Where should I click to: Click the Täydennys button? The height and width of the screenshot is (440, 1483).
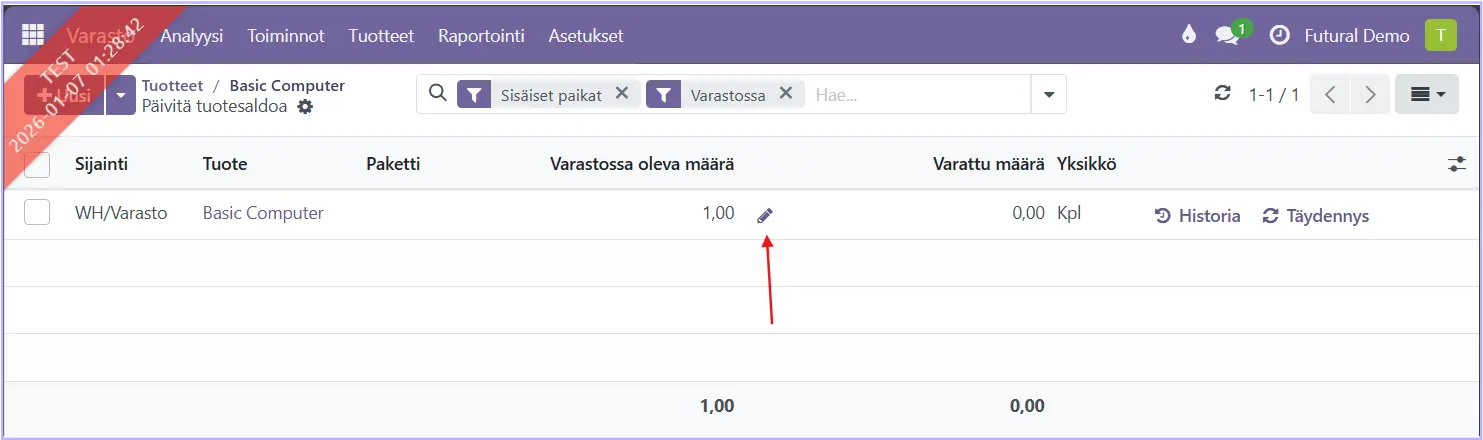point(1316,216)
